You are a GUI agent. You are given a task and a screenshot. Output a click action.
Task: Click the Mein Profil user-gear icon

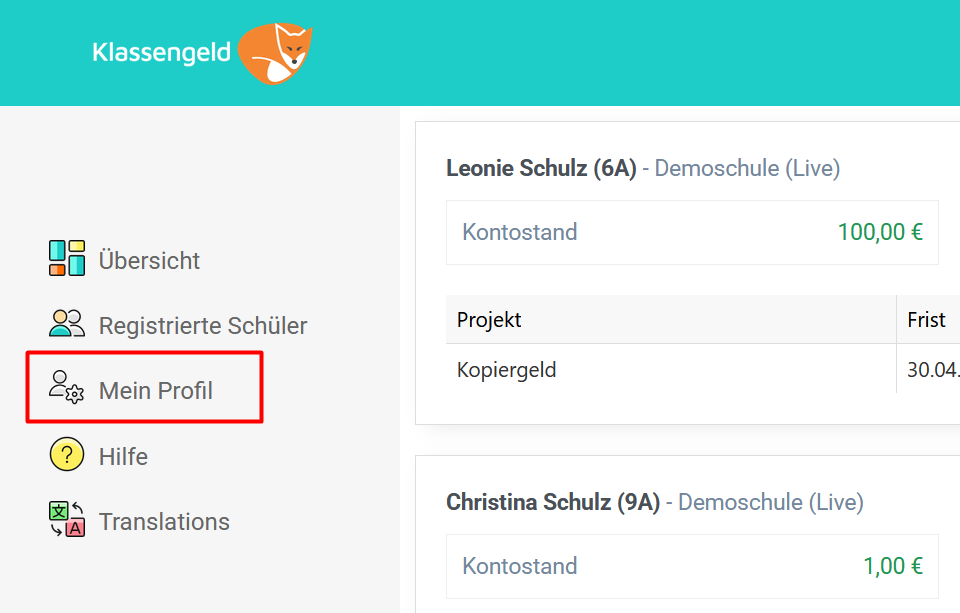point(67,387)
